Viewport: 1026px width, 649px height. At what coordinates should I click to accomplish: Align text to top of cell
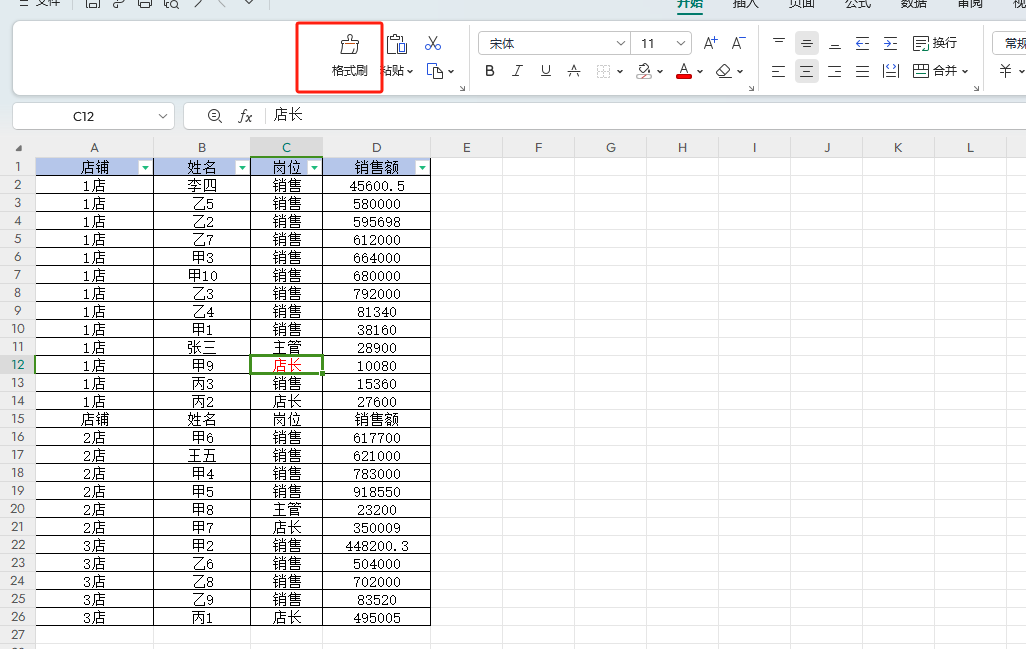pos(779,43)
